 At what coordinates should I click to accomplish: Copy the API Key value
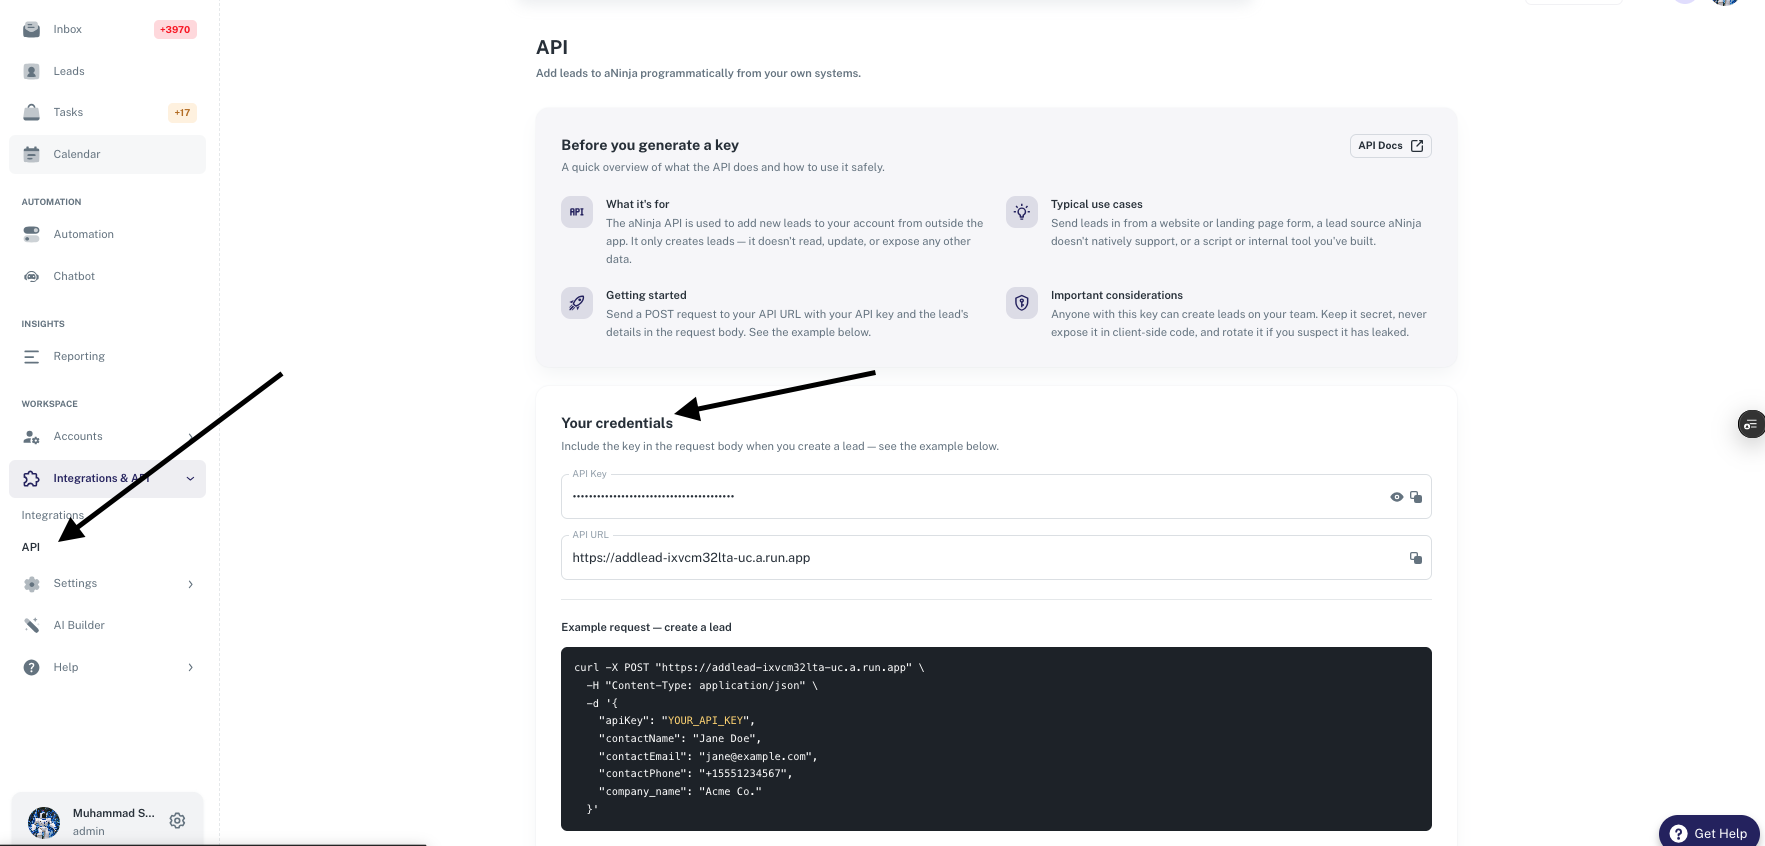(x=1416, y=497)
